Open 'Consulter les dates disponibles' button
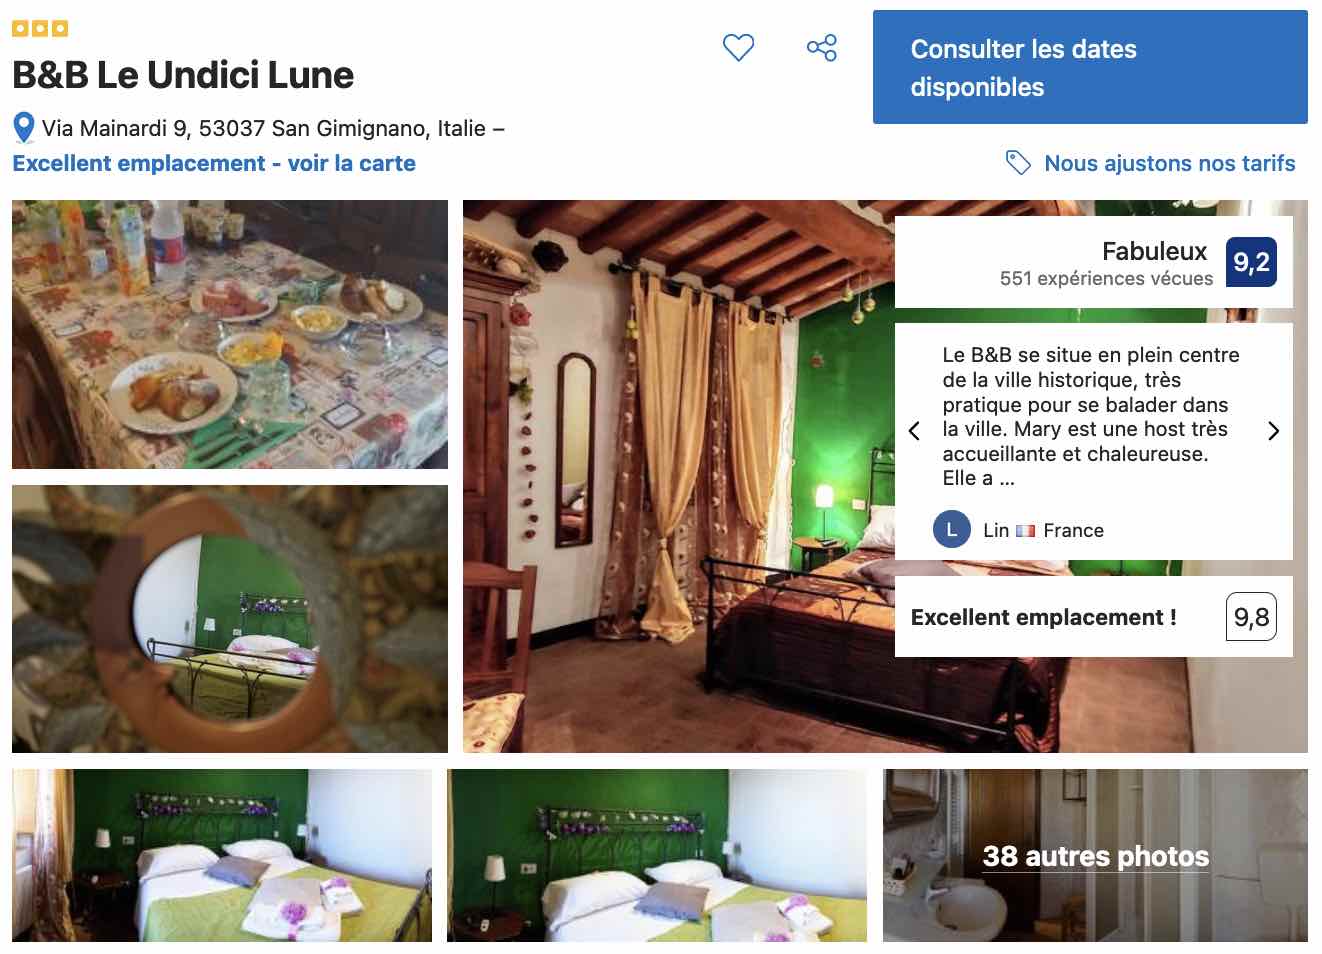Screen dimensions: 1322x954 [x=1090, y=67]
